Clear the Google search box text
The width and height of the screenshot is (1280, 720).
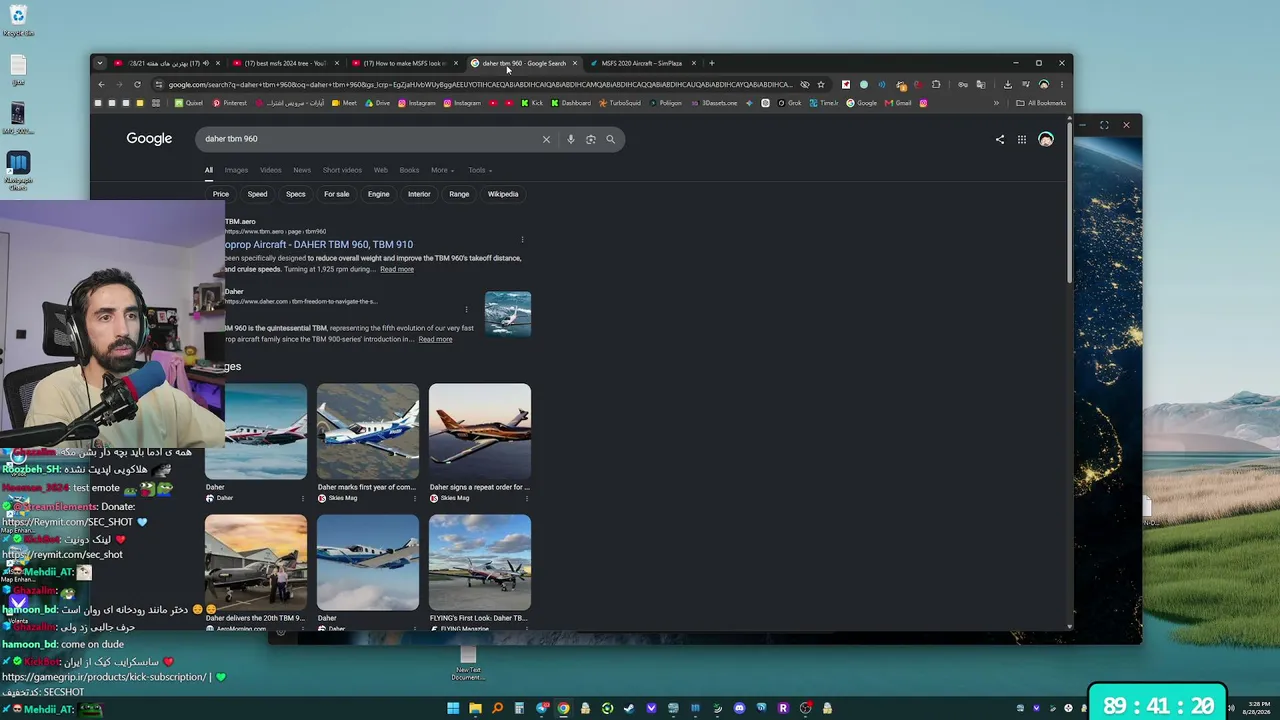[x=546, y=140]
